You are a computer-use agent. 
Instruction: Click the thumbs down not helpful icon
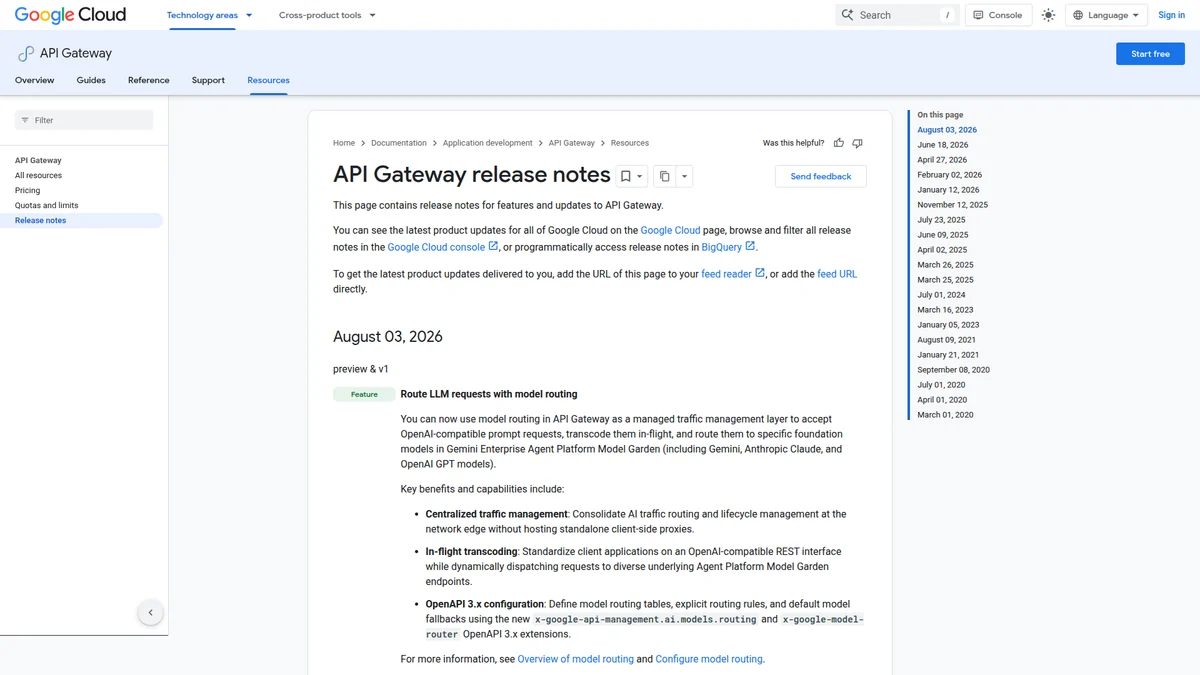pyautogui.click(x=857, y=143)
